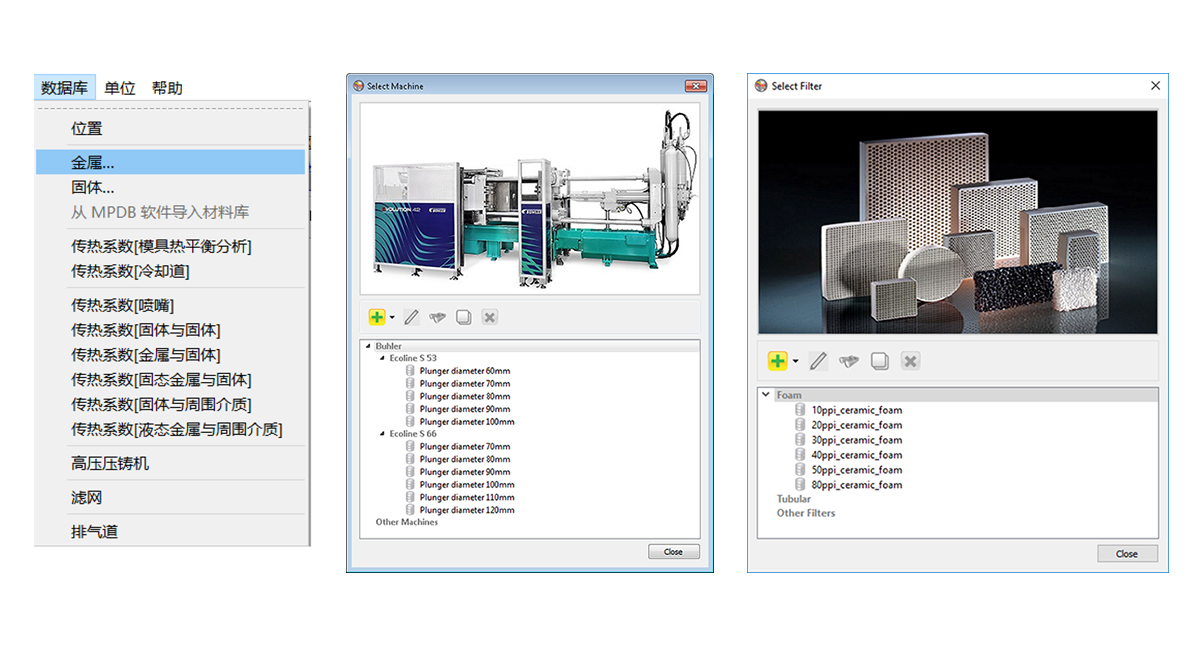
Task: Open the 单位 menu
Action: click(x=120, y=88)
